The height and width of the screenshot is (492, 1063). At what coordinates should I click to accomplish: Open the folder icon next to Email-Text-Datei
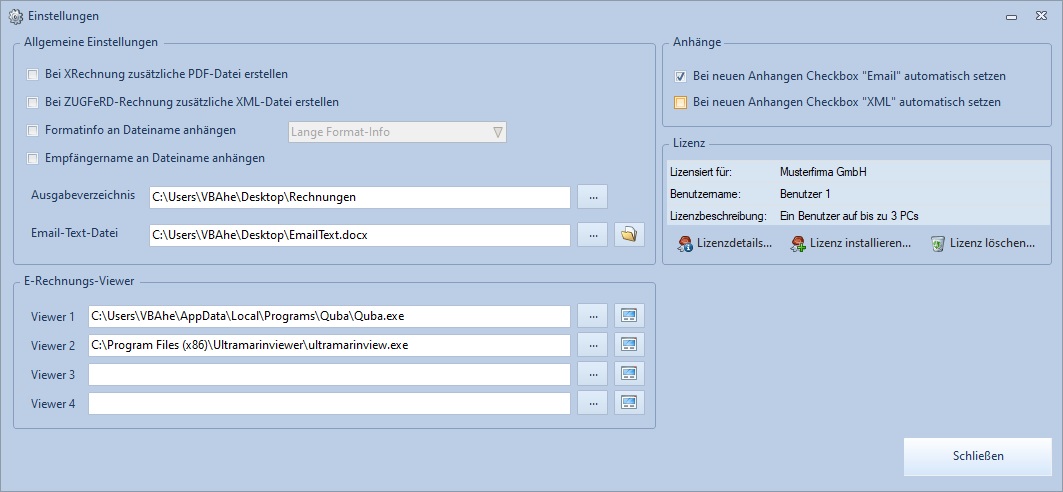coord(629,235)
